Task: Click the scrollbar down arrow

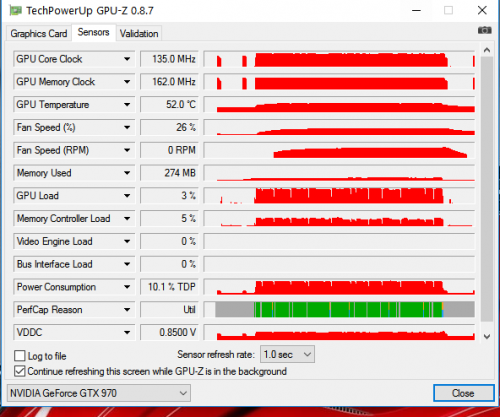Action: click(487, 336)
